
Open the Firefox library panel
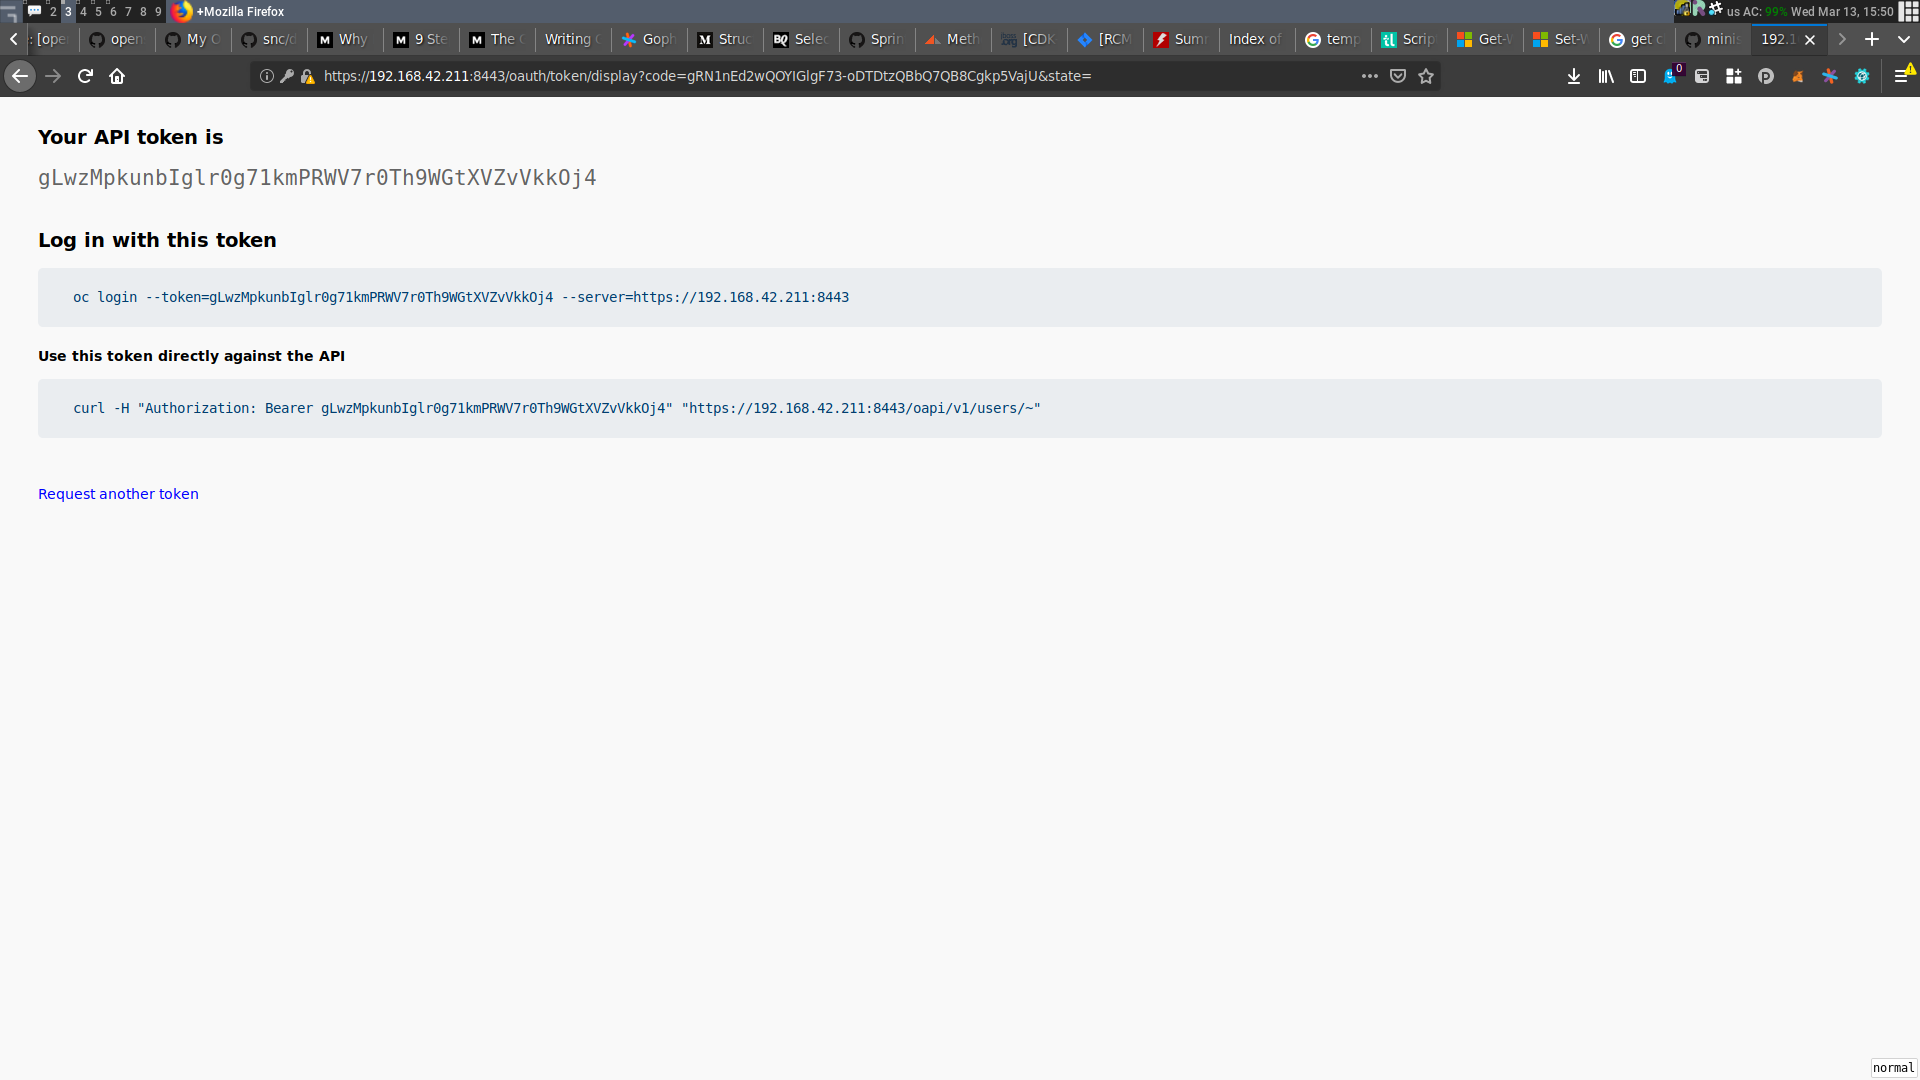tap(1606, 76)
